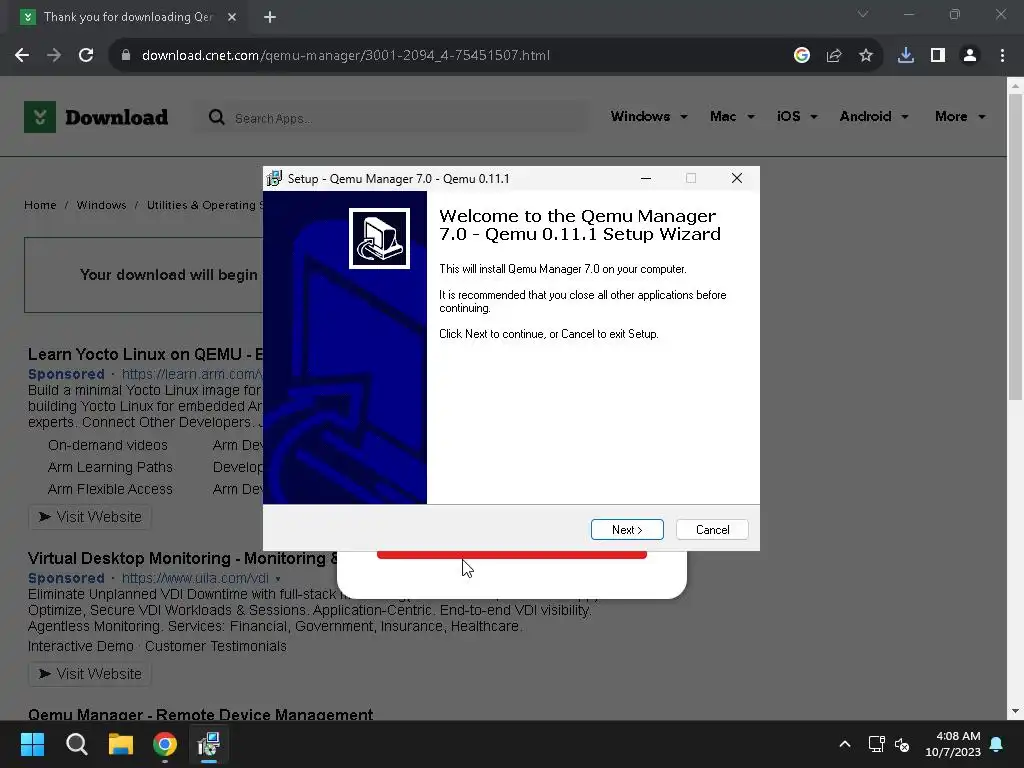Go back in Chrome browser
Viewport: 1024px width, 768px height.
pyautogui.click(x=22, y=56)
